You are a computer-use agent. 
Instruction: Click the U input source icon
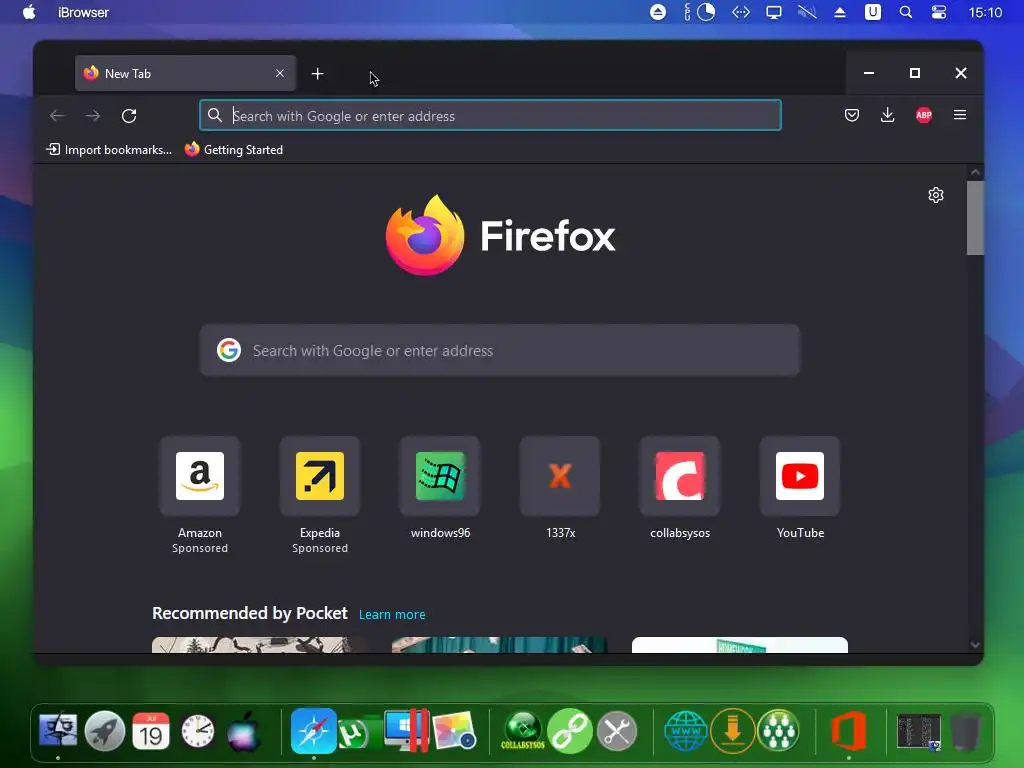coord(872,12)
